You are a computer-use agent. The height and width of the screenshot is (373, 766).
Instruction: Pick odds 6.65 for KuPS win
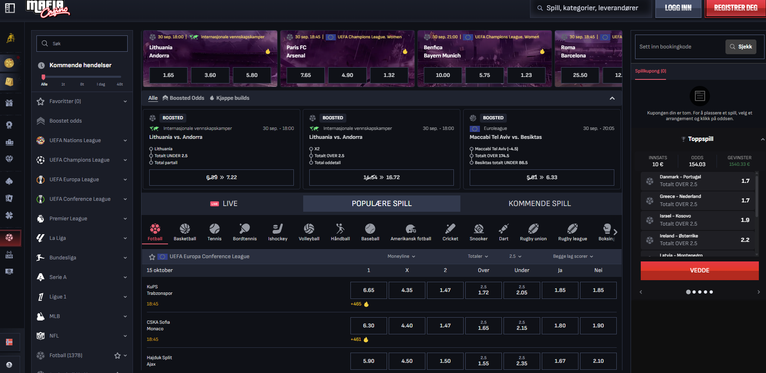tap(368, 290)
